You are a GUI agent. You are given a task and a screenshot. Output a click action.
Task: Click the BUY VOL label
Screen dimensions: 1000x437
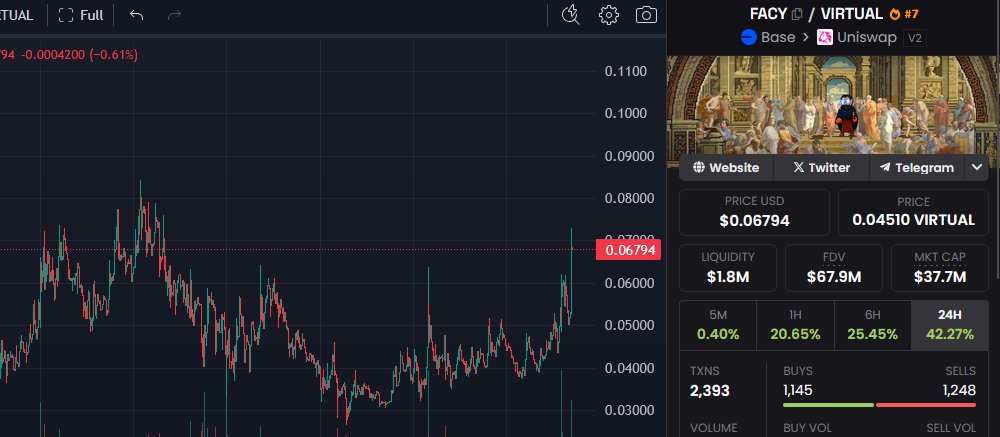point(808,428)
